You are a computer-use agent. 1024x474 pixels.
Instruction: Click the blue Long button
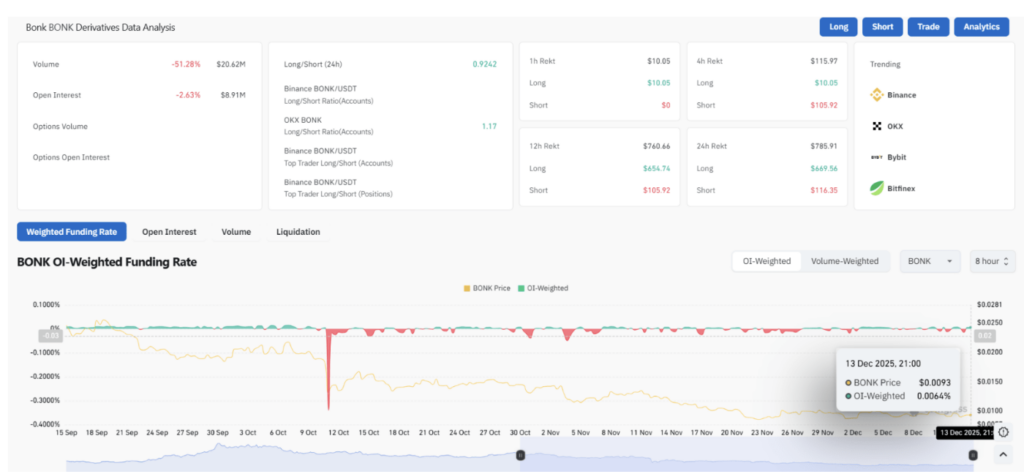(837, 27)
